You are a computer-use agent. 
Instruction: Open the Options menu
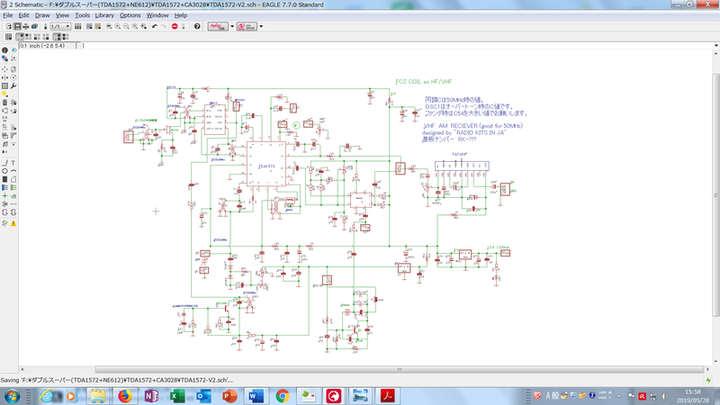click(x=130, y=16)
